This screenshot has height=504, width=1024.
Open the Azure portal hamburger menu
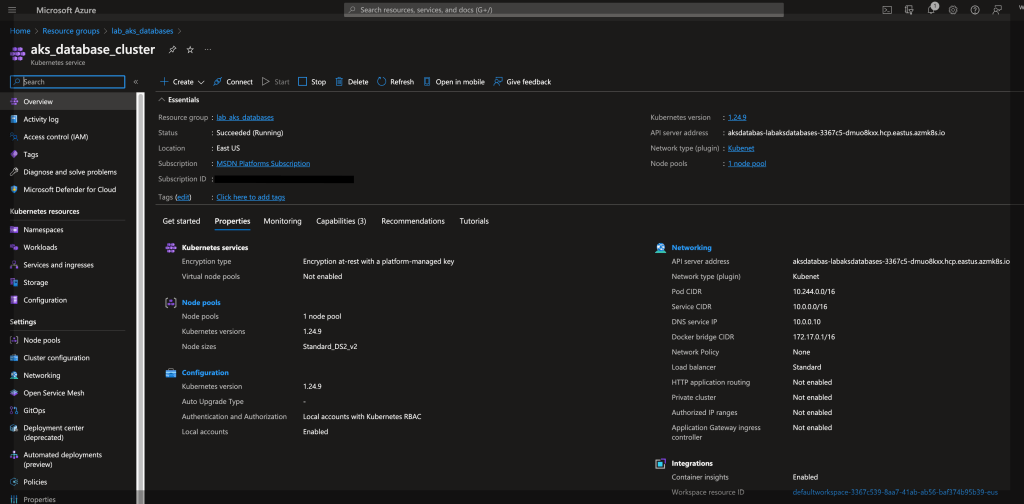tap(12, 9)
